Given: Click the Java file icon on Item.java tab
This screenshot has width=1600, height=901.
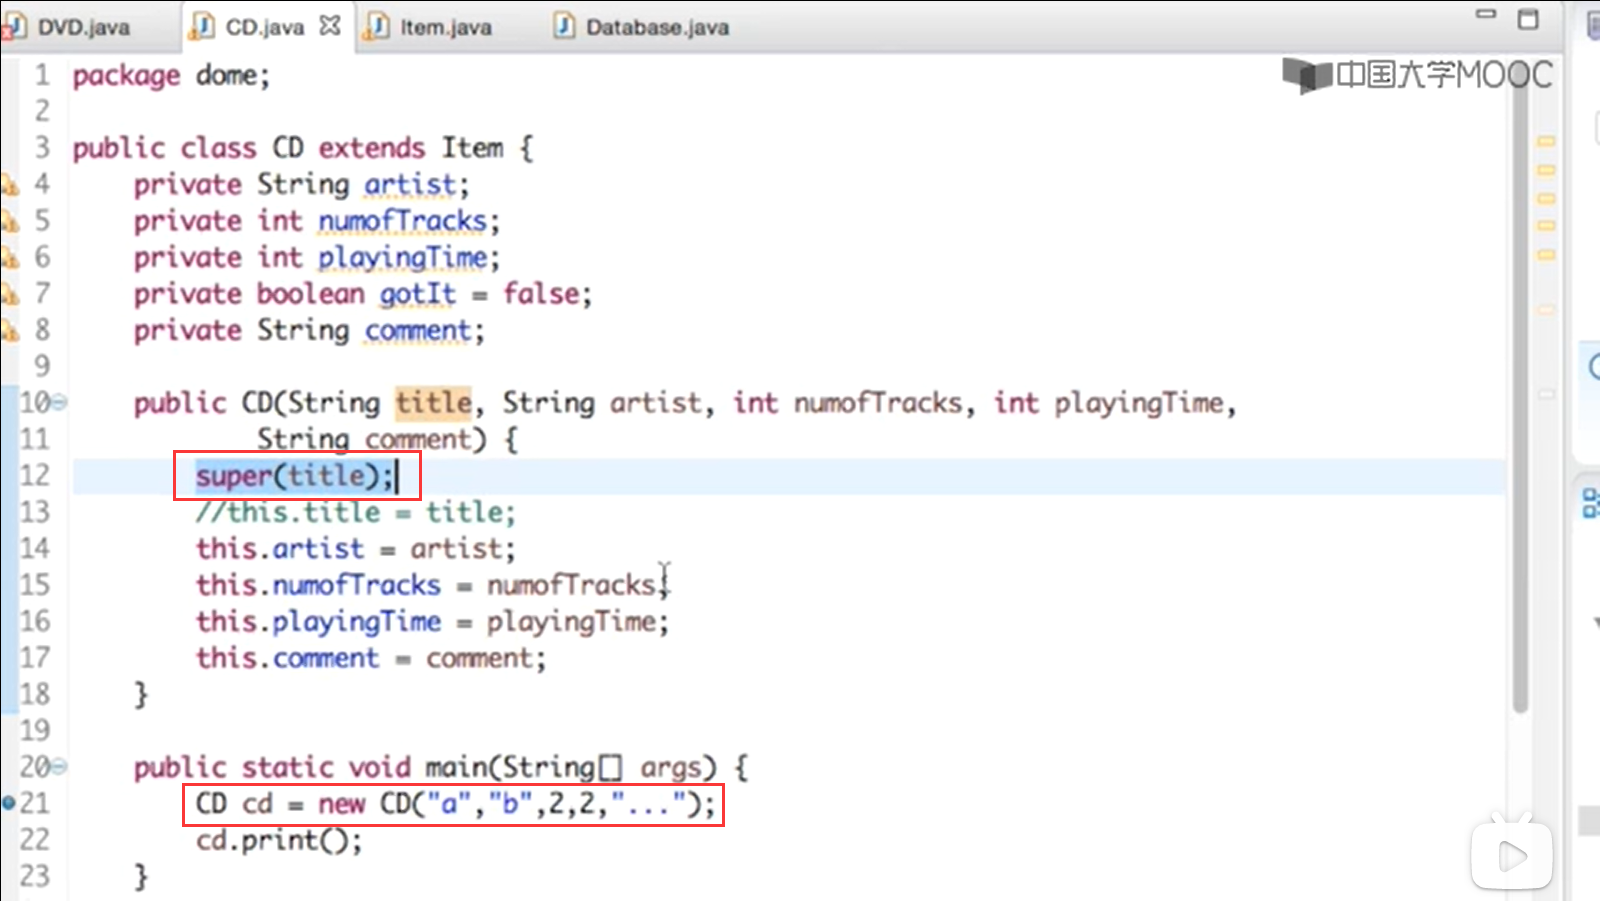Looking at the screenshot, I should (x=377, y=26).
